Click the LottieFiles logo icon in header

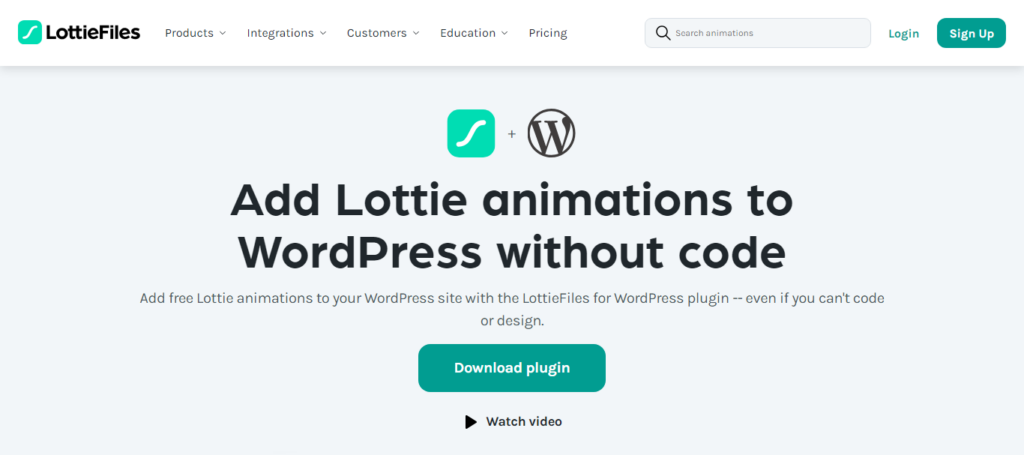point(32,33)
